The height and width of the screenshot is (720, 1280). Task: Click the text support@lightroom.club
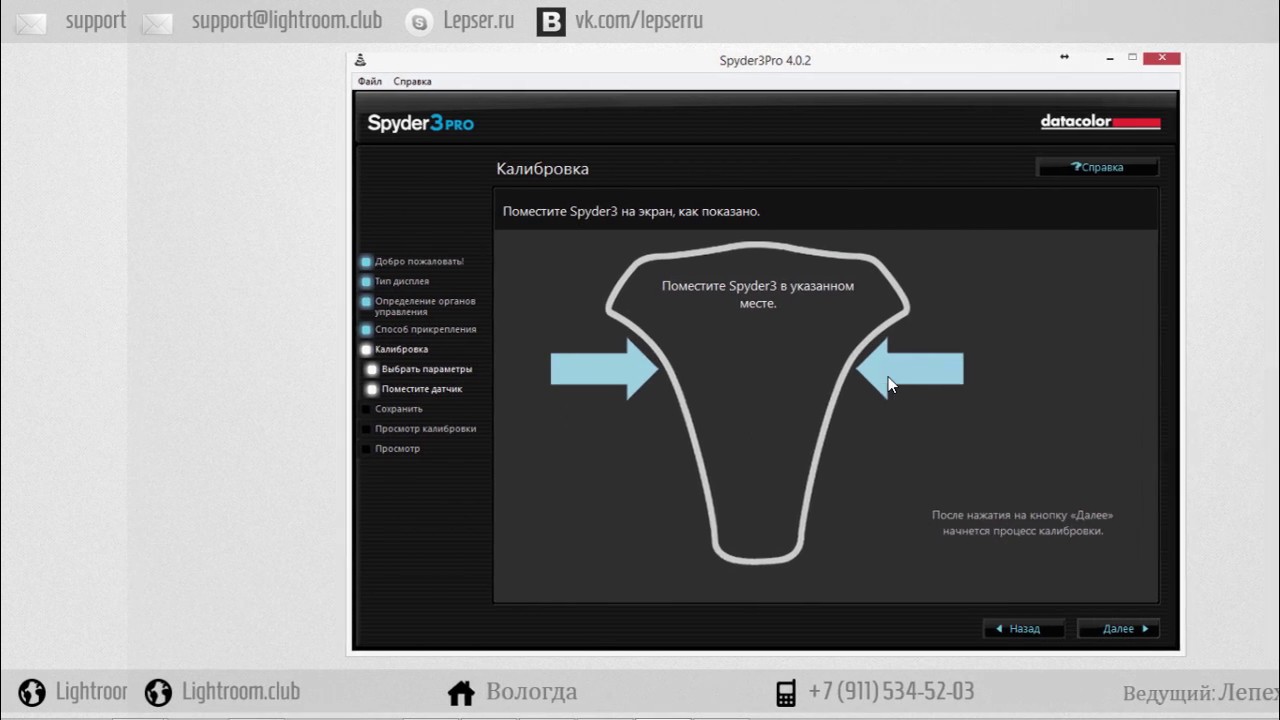click(x=287, y=21)
